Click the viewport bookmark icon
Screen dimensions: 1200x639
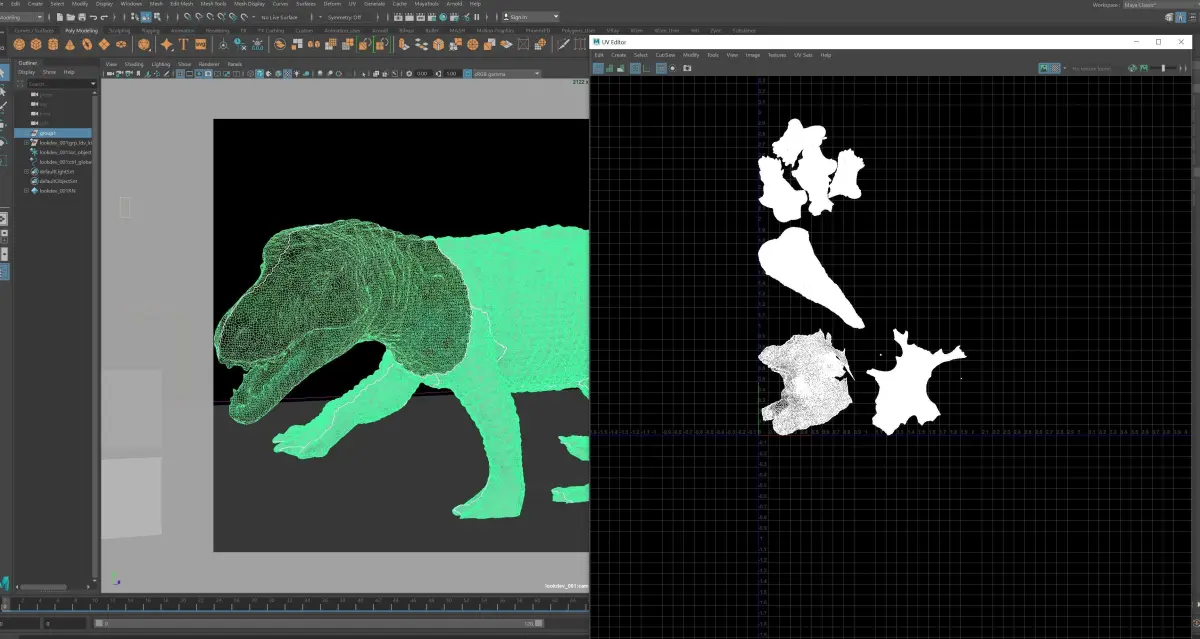[138, 74]
